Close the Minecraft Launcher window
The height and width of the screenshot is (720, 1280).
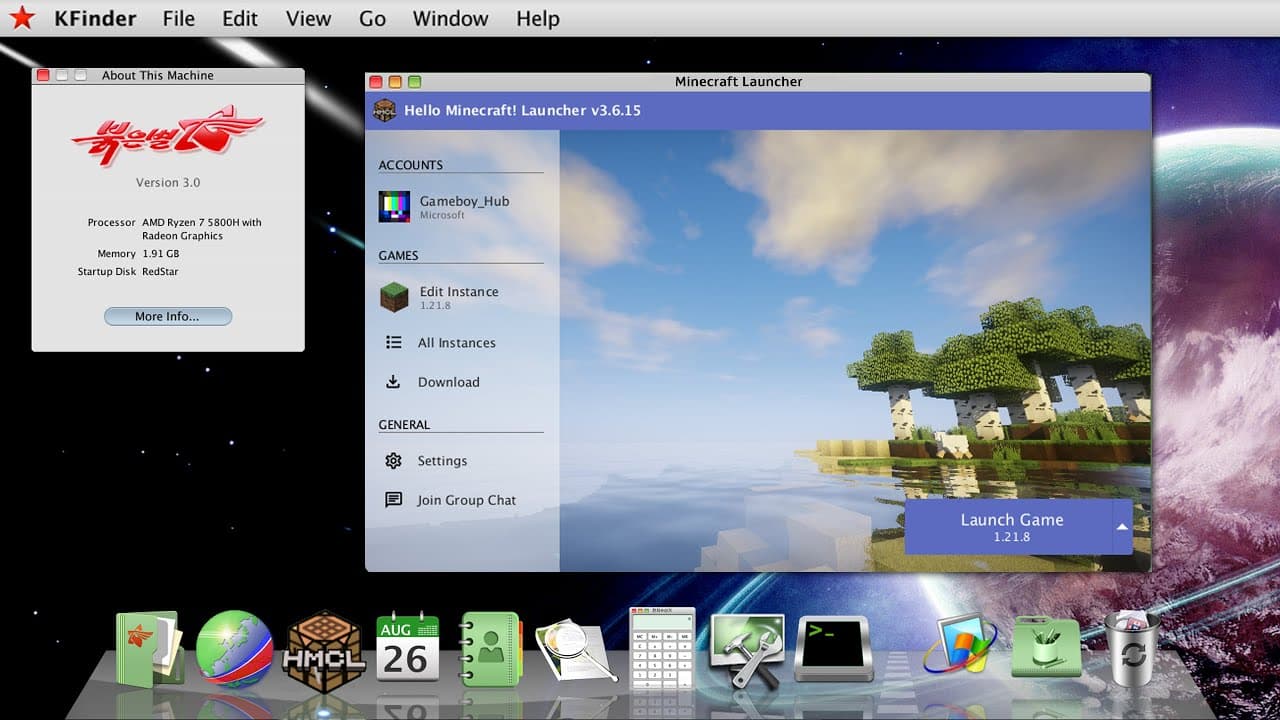pyautogui.click(x=376, y=82)
